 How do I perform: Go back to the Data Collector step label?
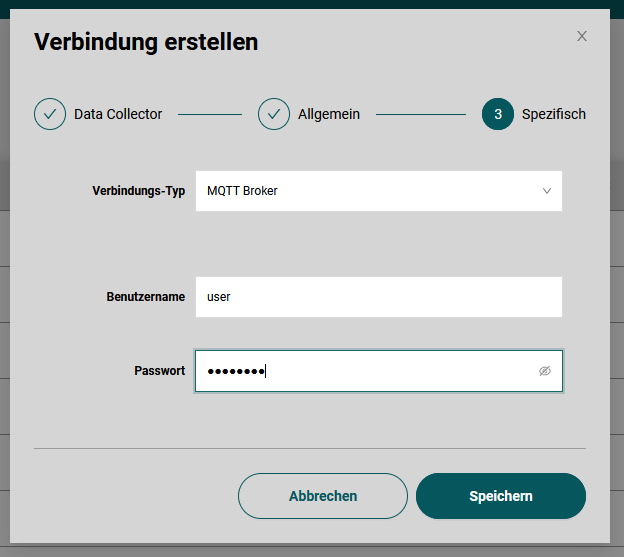click(118, 114)
